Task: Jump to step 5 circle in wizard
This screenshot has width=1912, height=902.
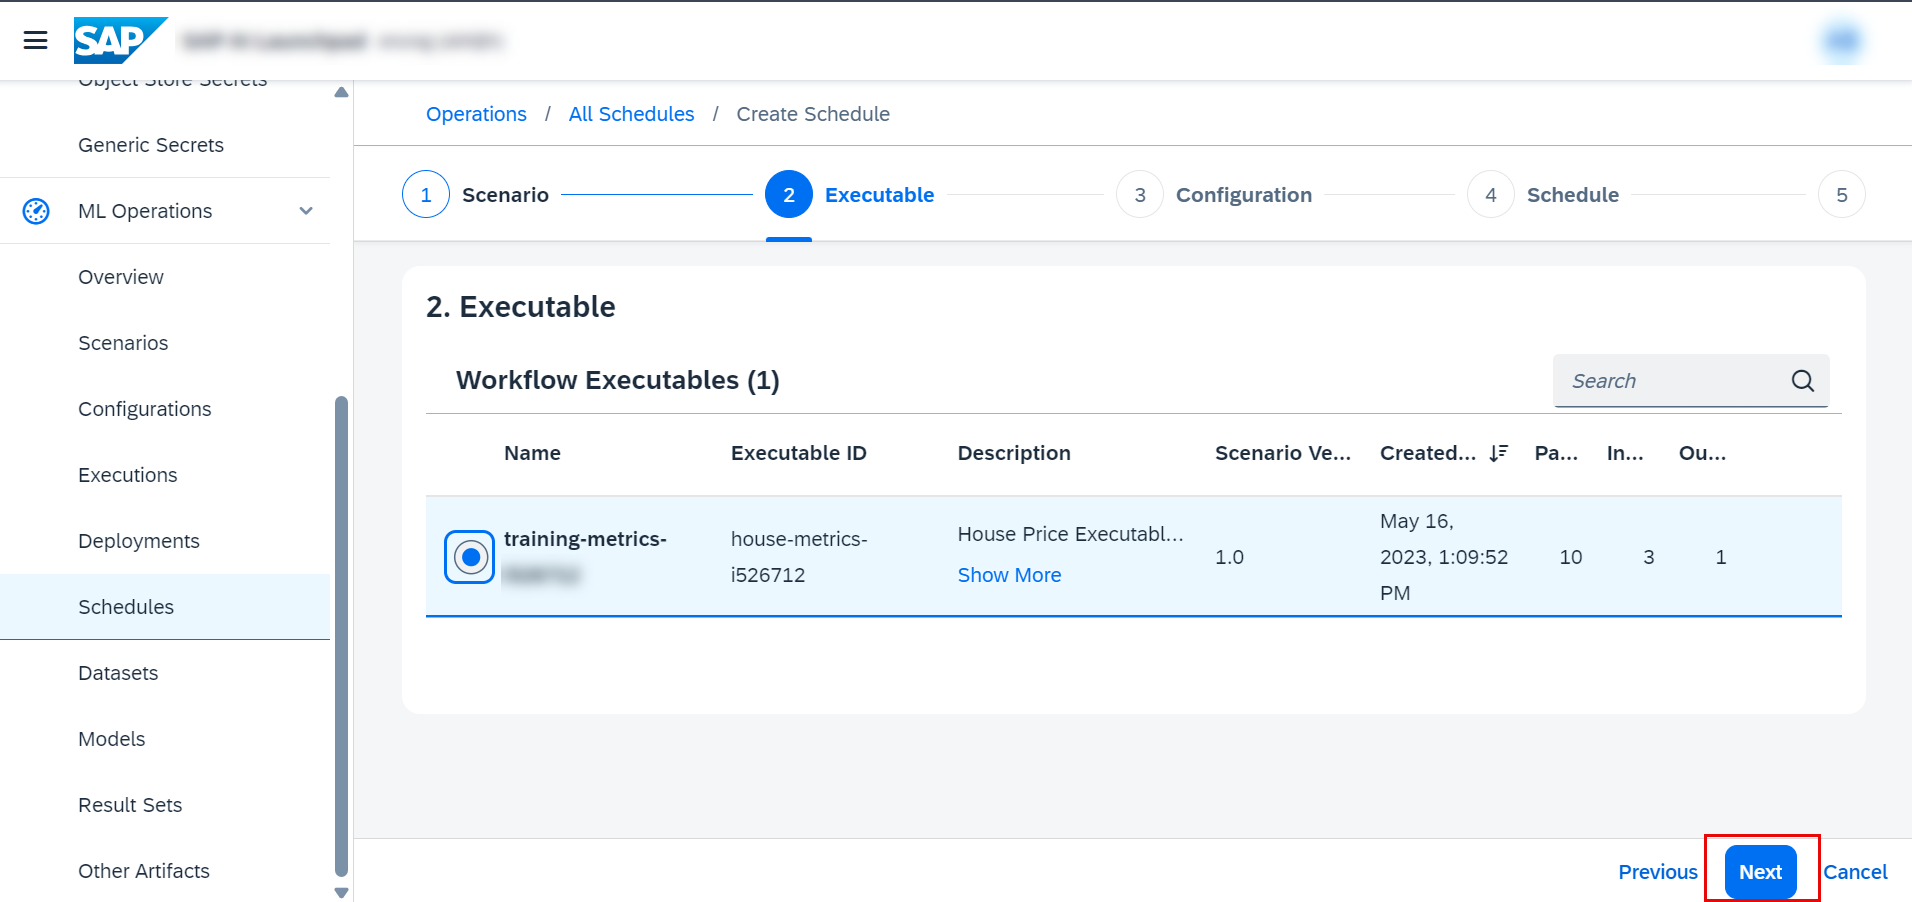Action: click(1841, 195)
